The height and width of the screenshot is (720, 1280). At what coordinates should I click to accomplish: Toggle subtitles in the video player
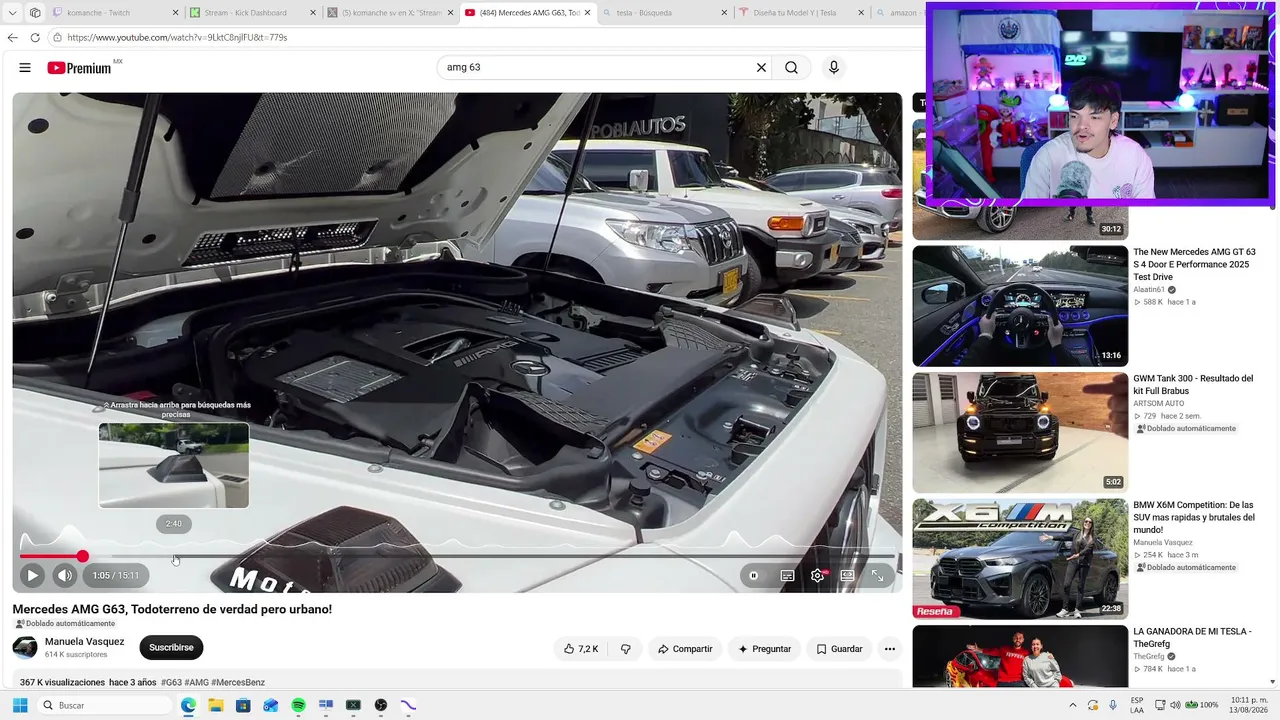click(x=787, y=575)
